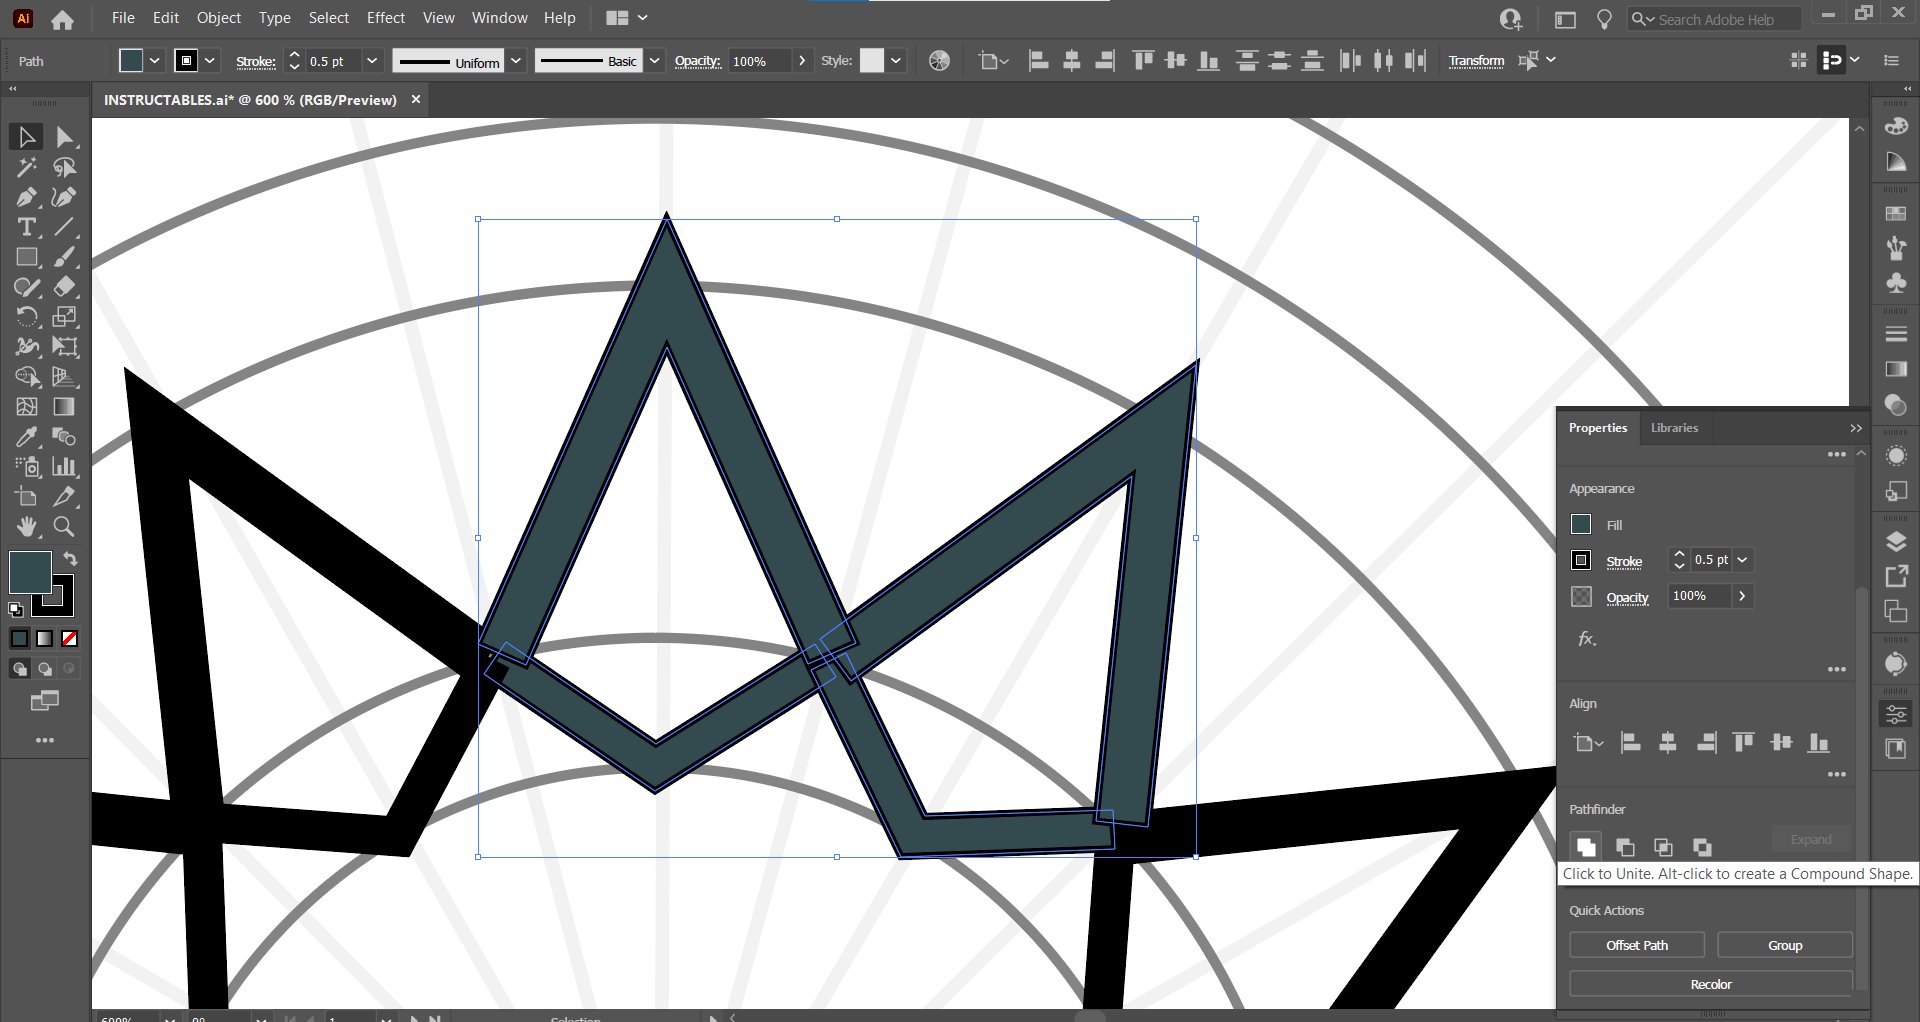
Task: Select the Scale tool
Action: pyautogui.click(x=65, y=317)
